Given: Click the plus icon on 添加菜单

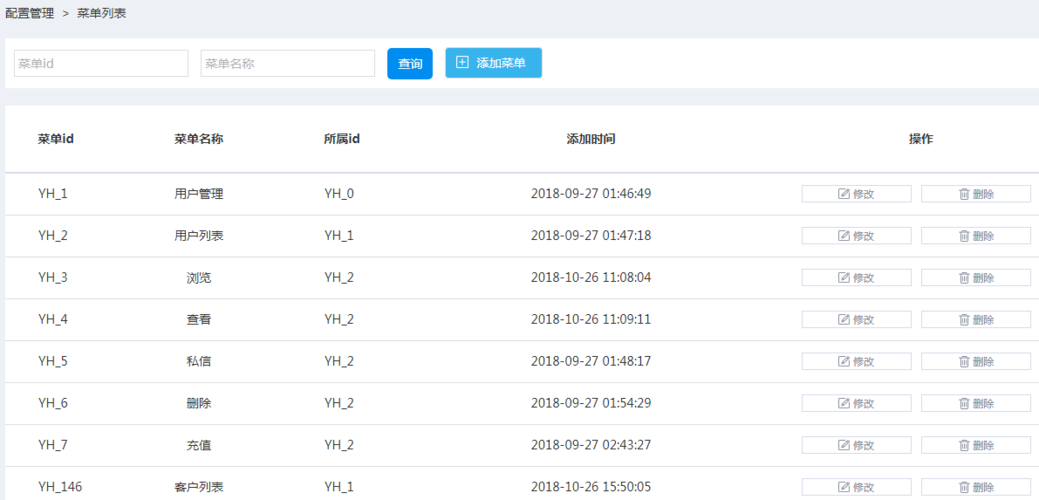Looking at the screenshot, I should point(462,62).
